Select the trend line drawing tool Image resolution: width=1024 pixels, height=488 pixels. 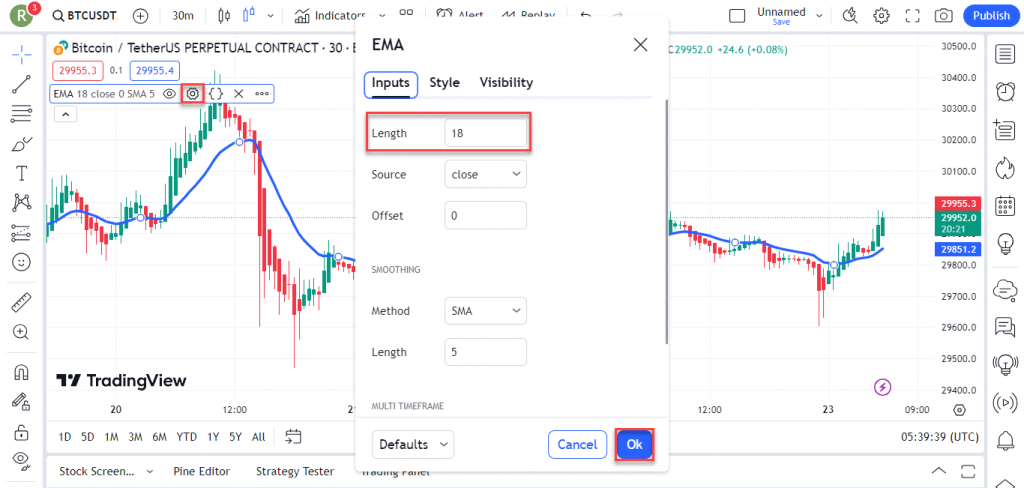pos(22,85)
